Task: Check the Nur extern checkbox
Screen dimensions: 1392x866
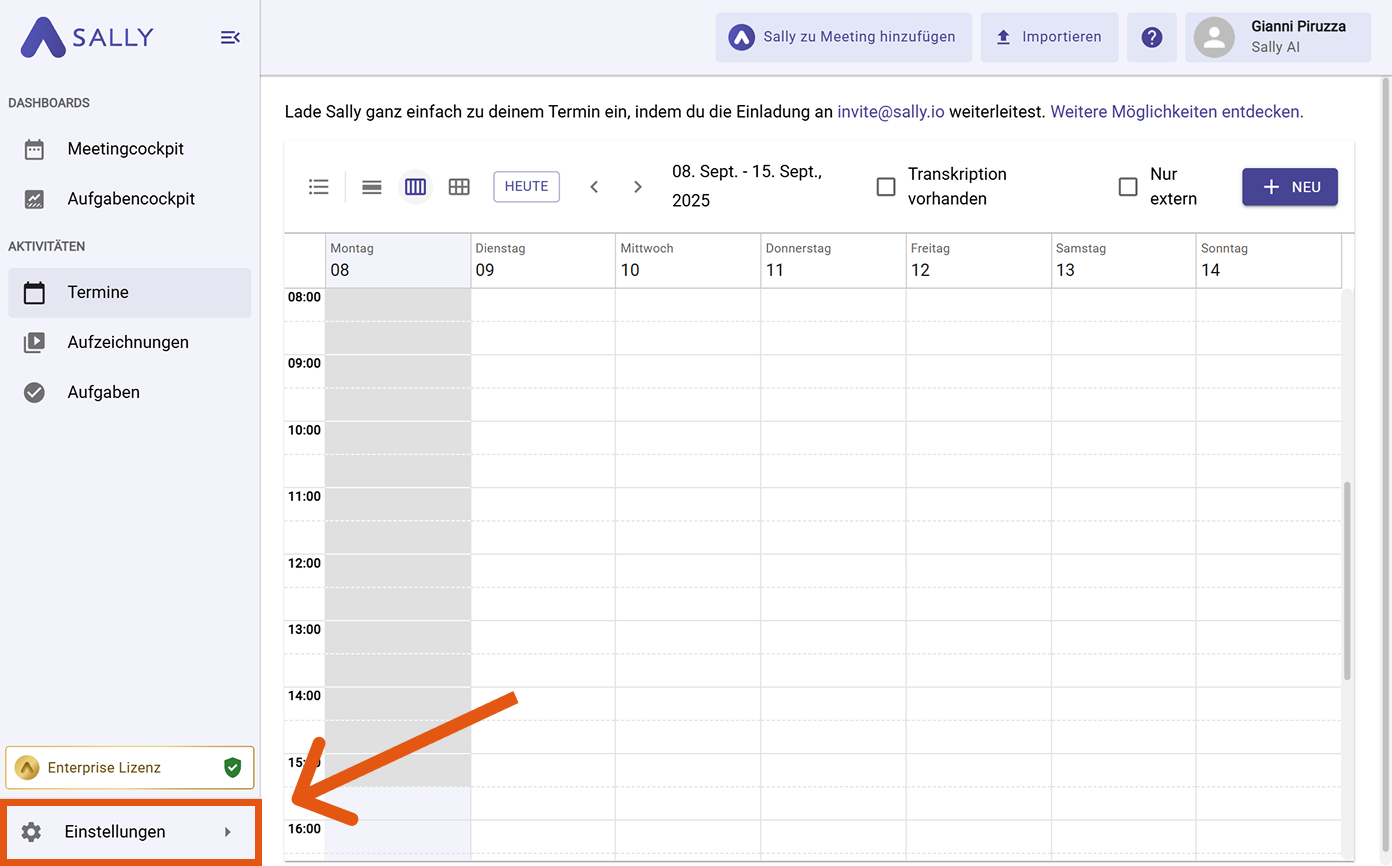Action: [1128, 187]
